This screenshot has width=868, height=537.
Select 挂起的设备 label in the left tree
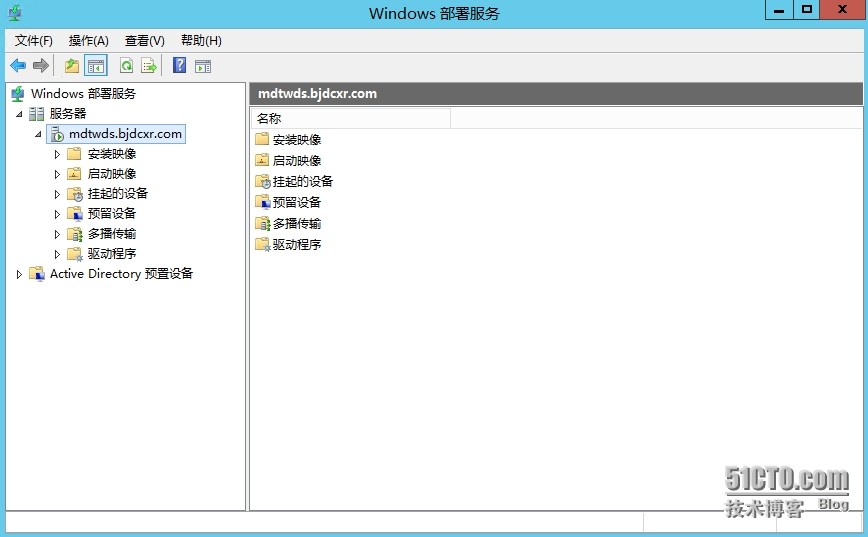click(118, 194)
